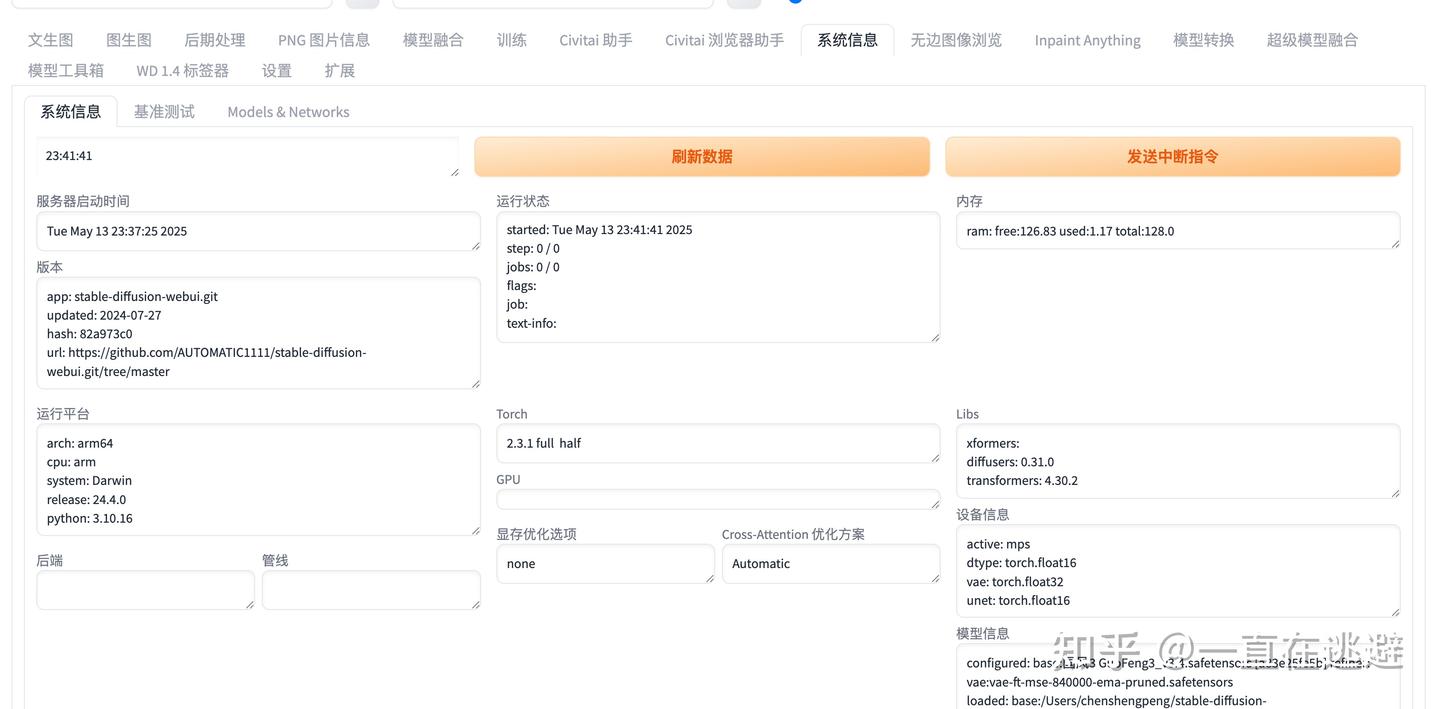Click the Libs box resize handle
1440x709 pixels.
[1395, 492]
